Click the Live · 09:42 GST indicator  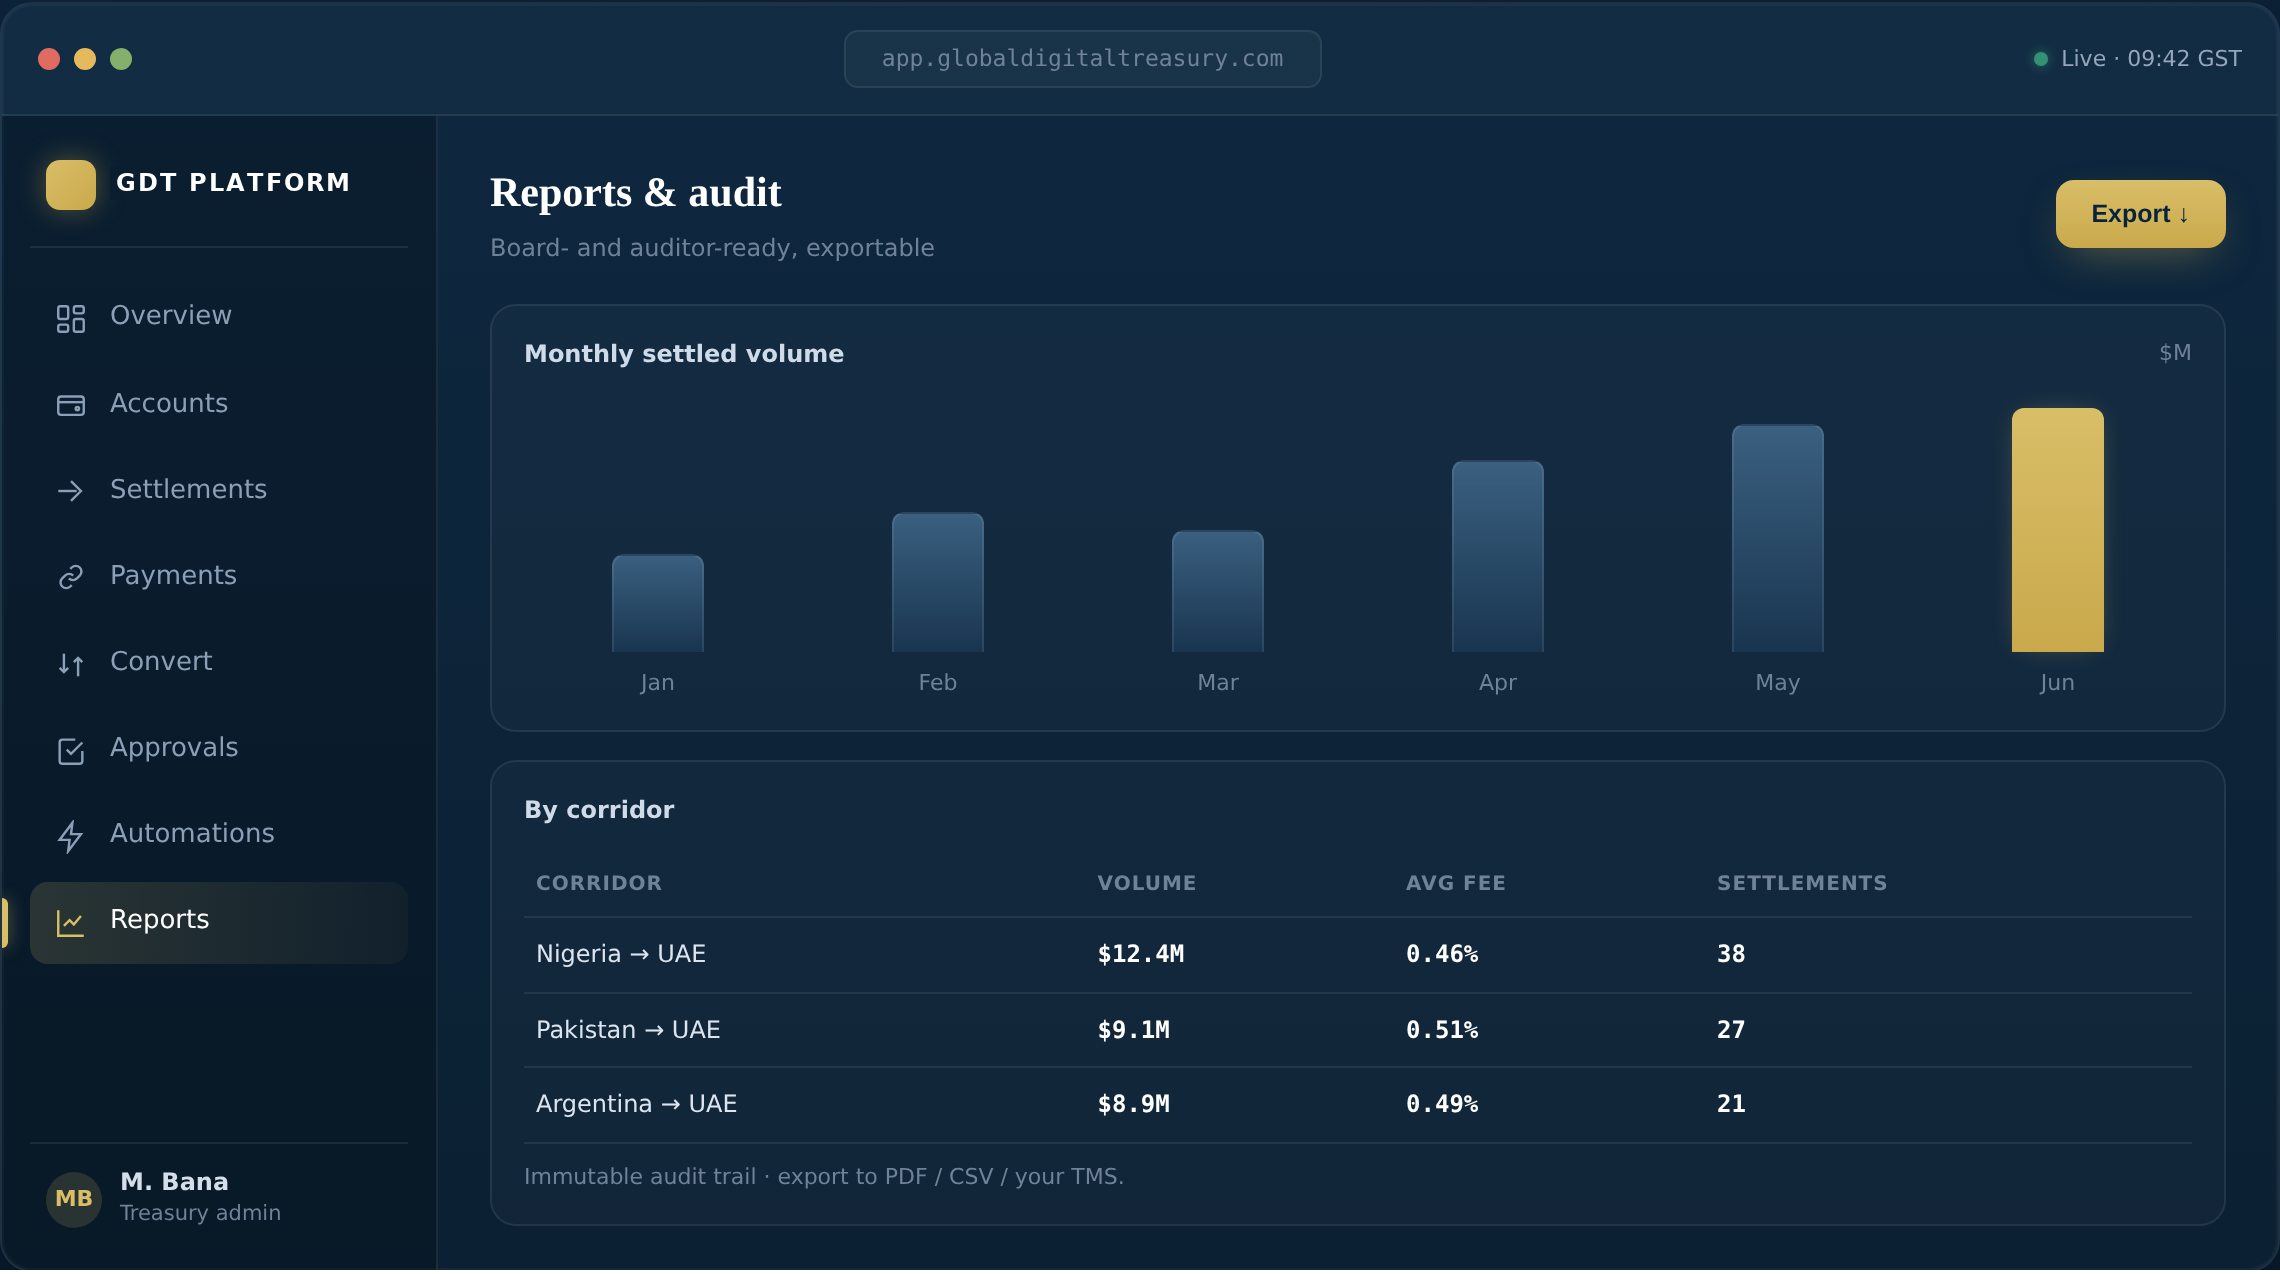pyautogui.click(x=2138, y=59)
